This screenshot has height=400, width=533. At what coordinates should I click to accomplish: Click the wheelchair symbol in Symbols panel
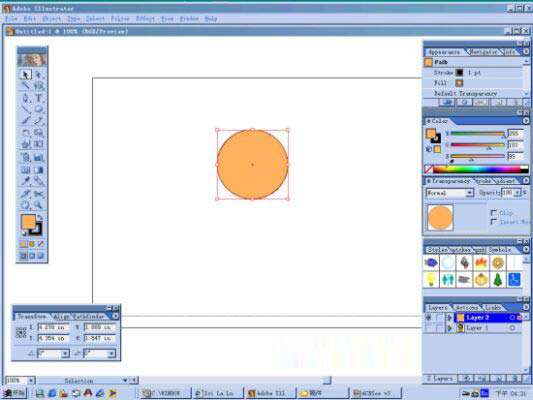click(x=514, y=280)
